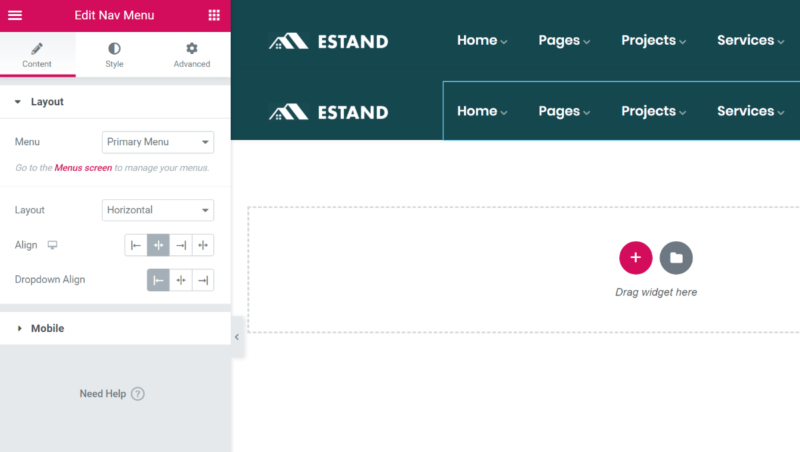The width and height of the screenshot is (800, 452).
Task: Open Projects menu in the second header
Action: [653, 112]
